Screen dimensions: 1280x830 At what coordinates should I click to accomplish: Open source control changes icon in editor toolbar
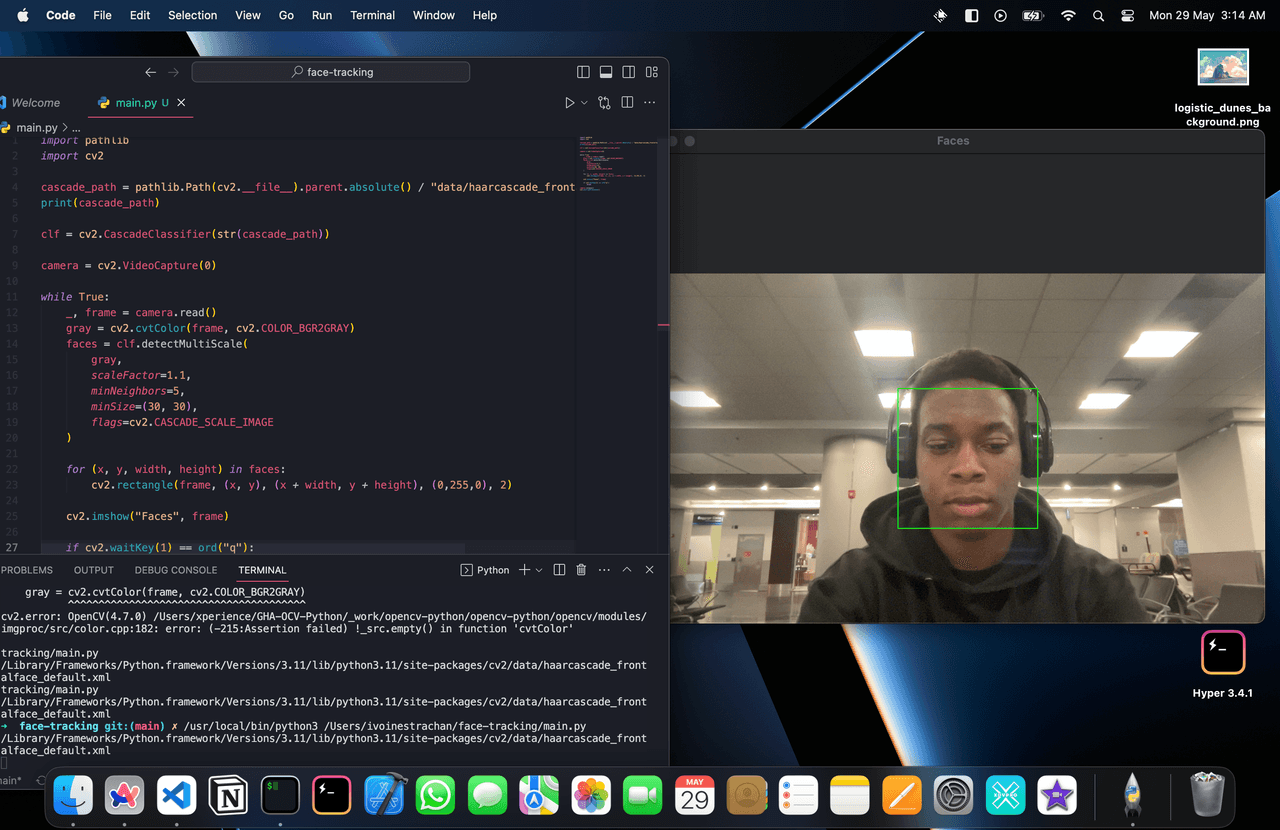click(604, 103)
